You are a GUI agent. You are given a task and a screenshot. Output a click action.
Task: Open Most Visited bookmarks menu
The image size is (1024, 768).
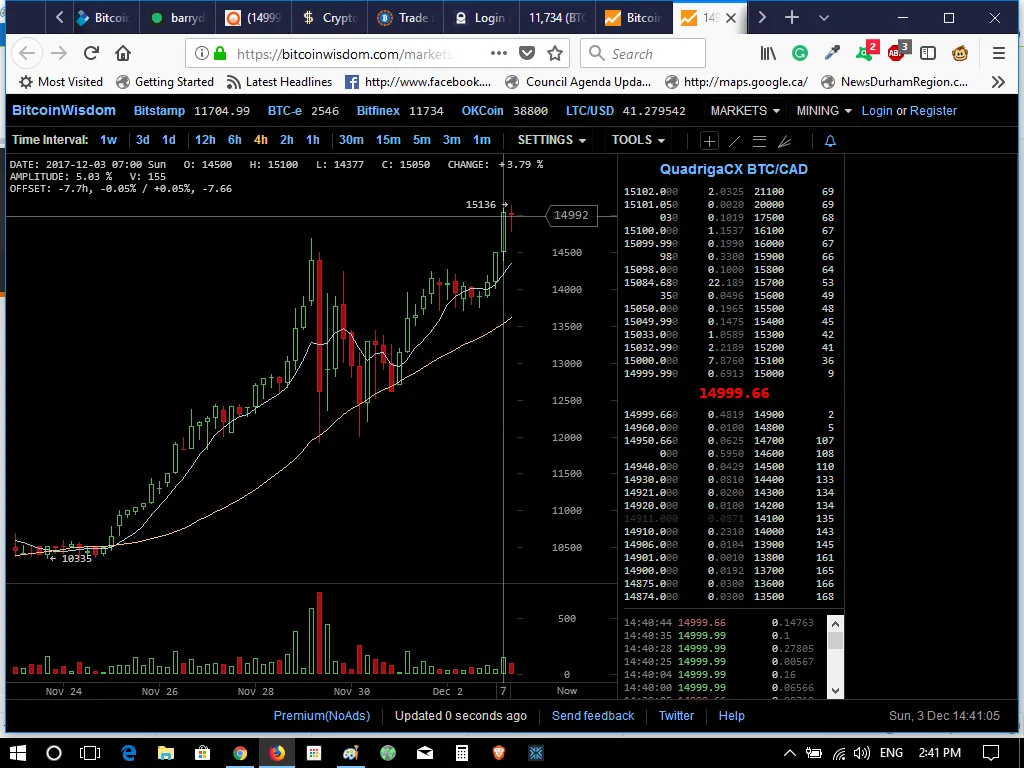pos(61,82)
